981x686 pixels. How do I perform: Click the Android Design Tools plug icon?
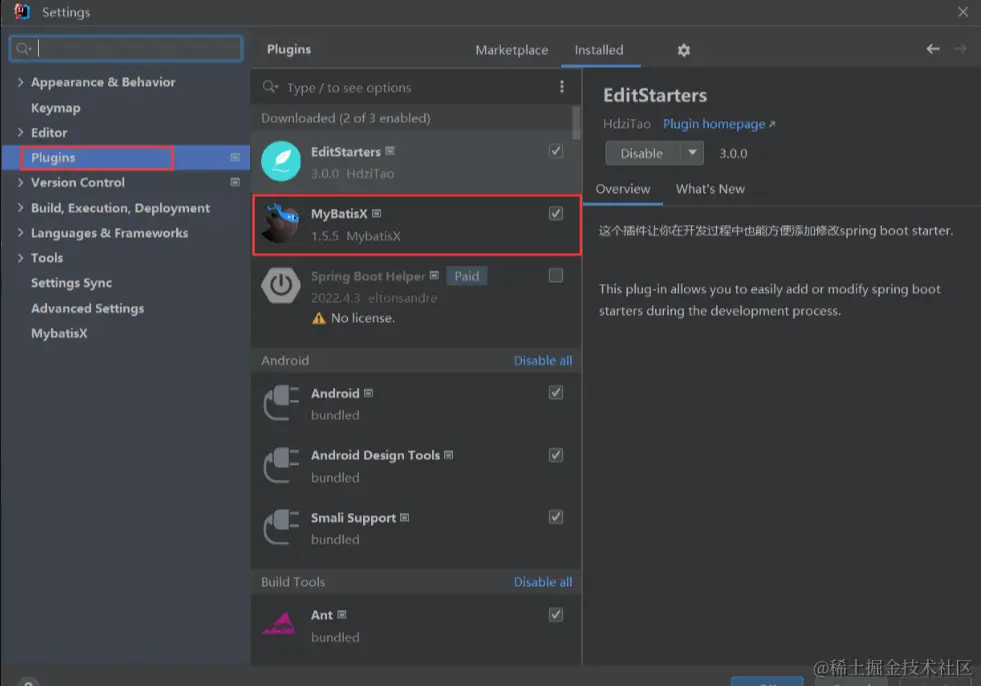(x=281, y=465)
